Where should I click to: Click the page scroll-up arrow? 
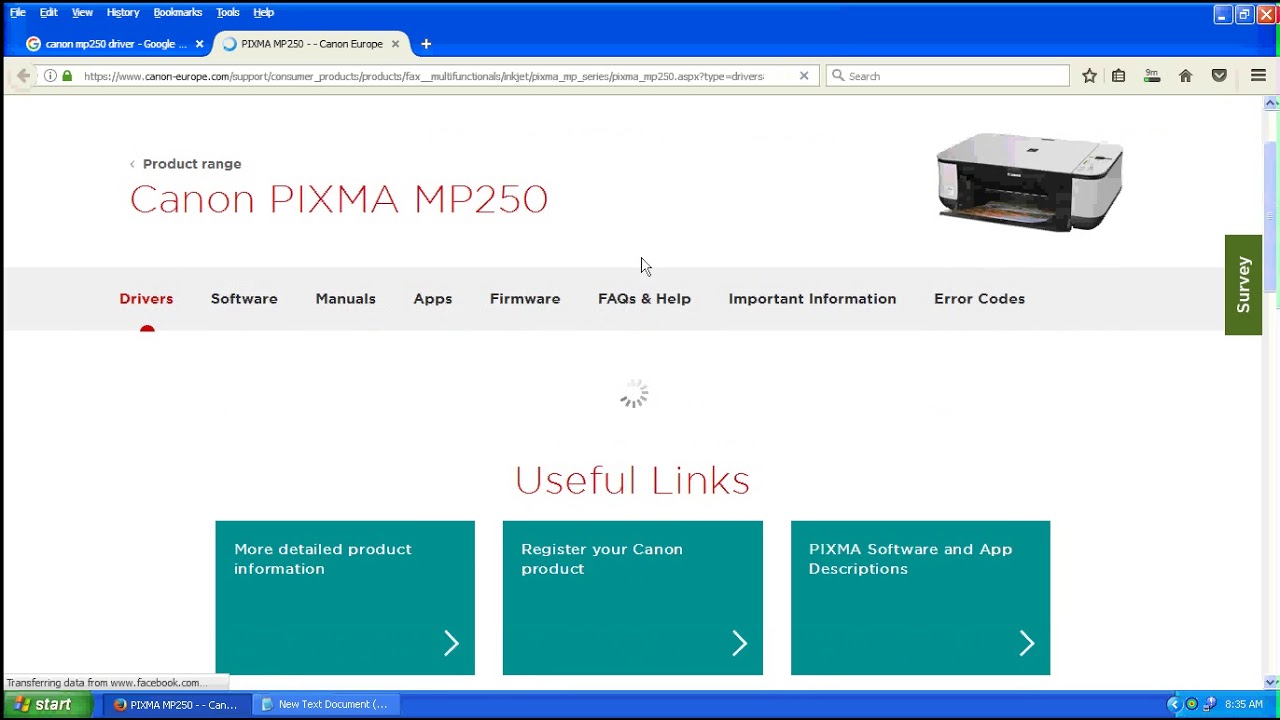click(x=1272, y=103)
